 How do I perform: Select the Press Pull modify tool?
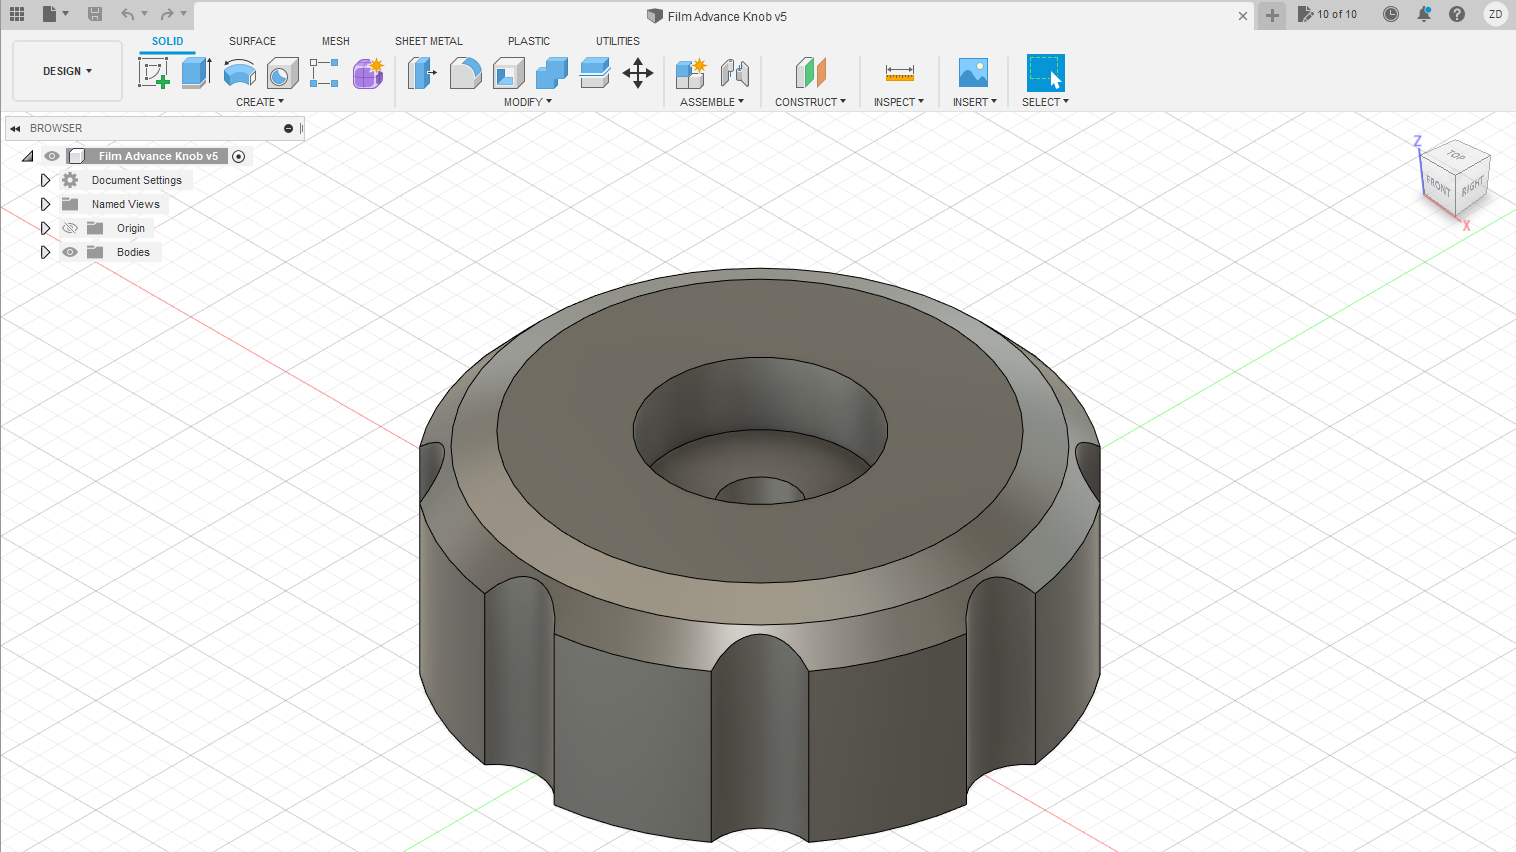(423, 72)
